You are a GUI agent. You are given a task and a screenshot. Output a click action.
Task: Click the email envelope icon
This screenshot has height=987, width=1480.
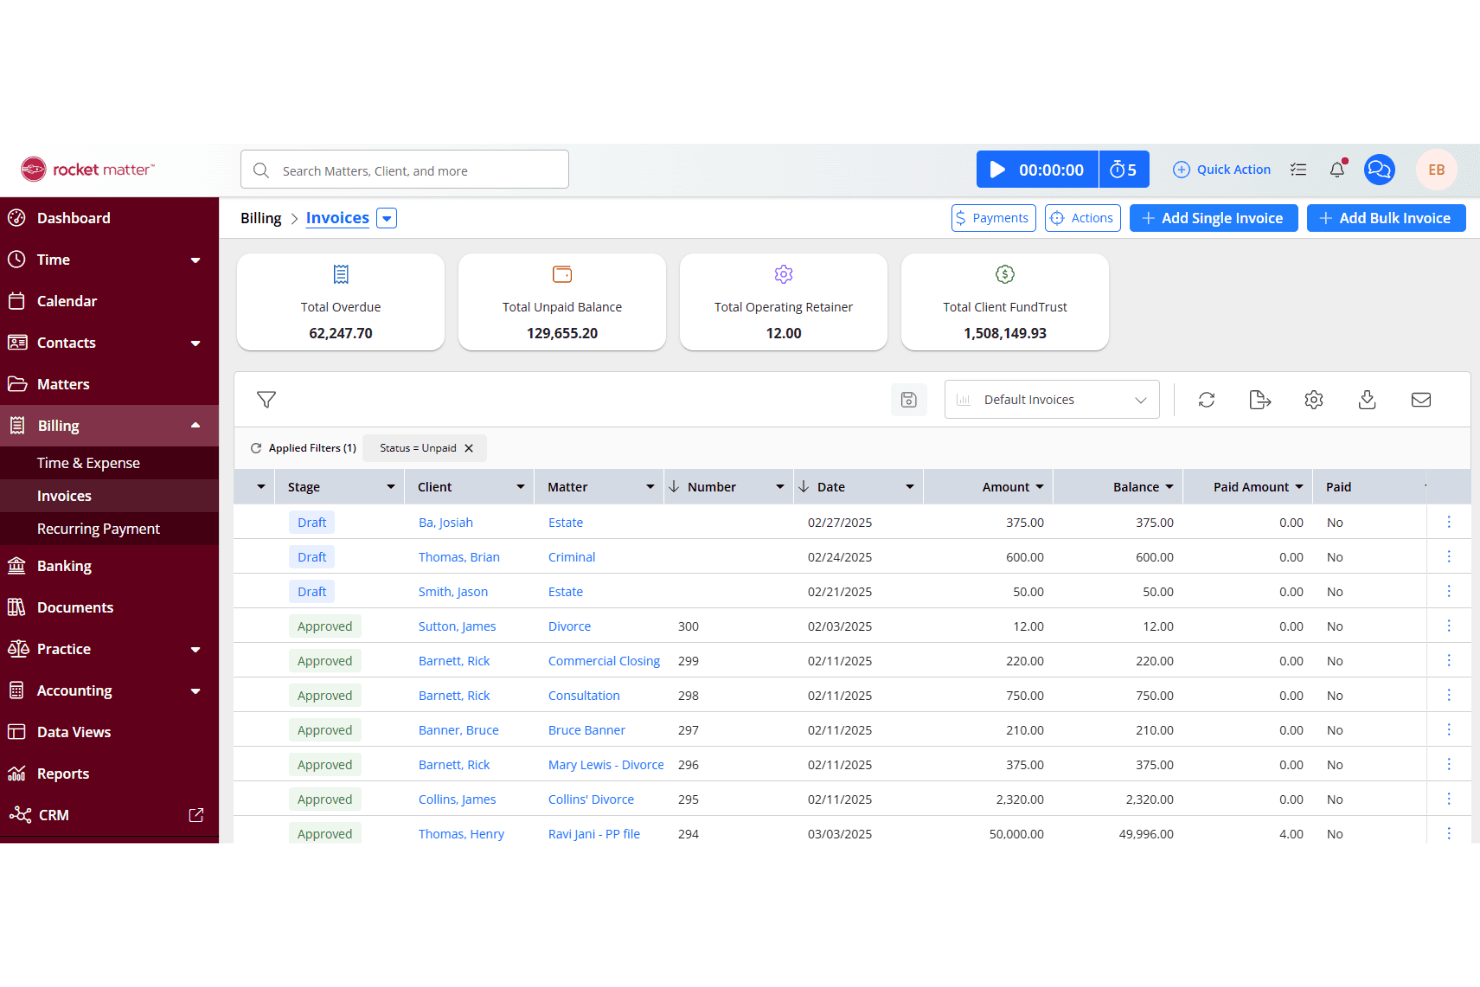(1421, 400)
